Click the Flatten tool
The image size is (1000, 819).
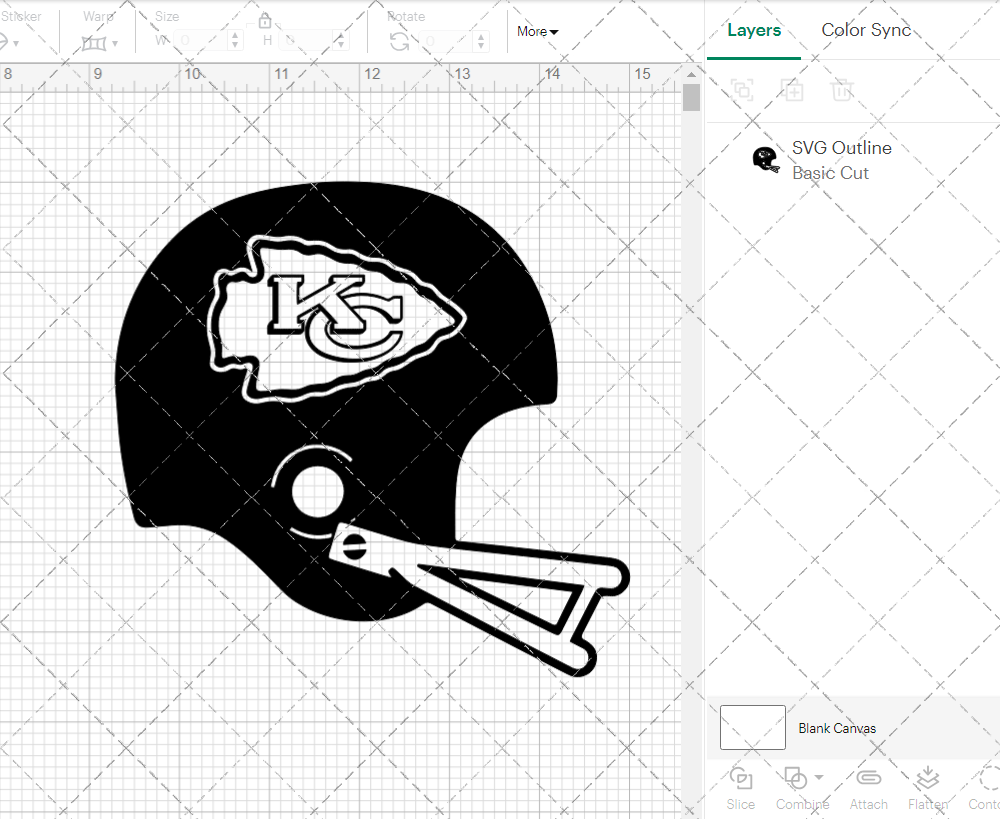pyautogui.click(x=927, y=789)
